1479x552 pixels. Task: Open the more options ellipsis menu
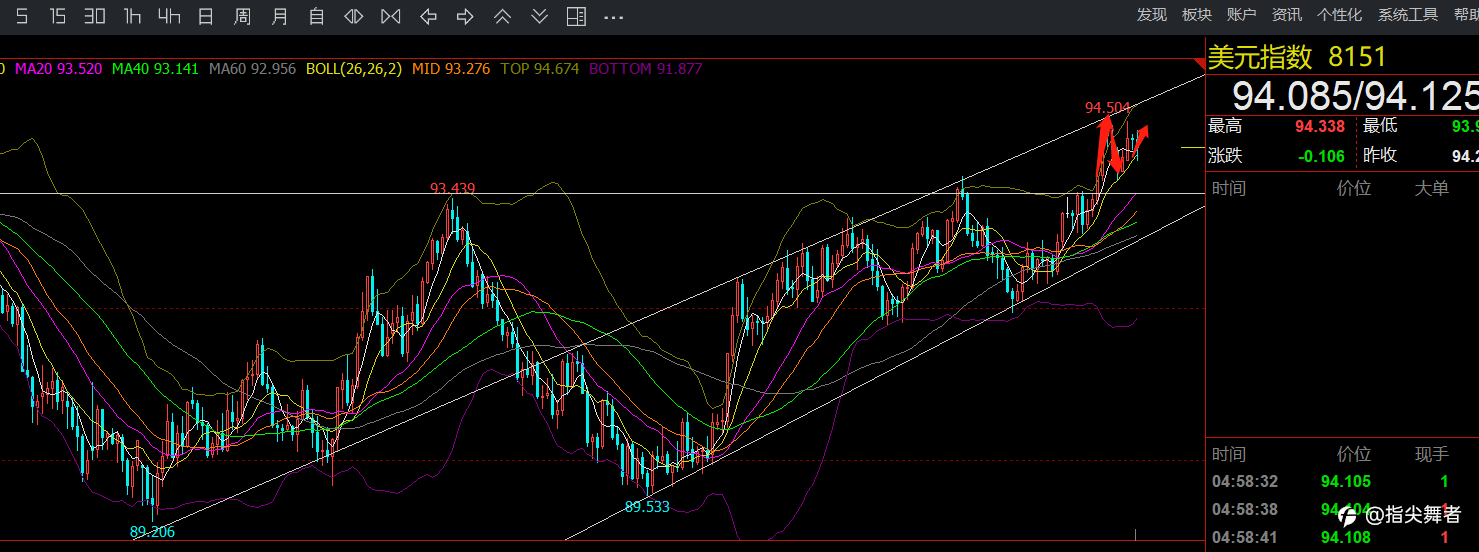point(613,17)
